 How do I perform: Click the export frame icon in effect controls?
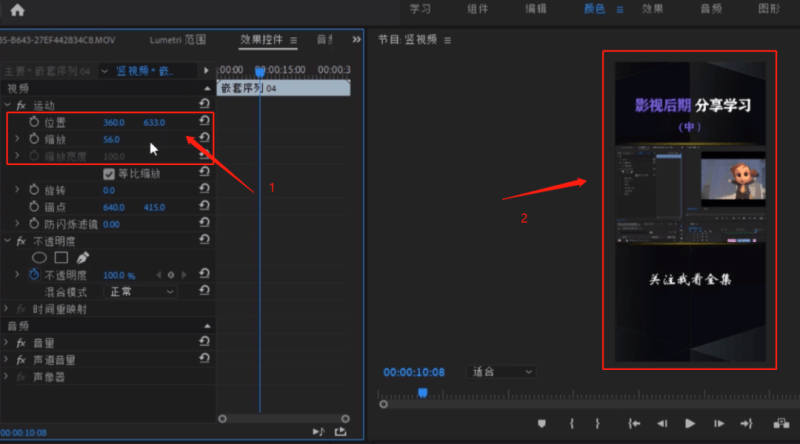(x=340, y=432)
